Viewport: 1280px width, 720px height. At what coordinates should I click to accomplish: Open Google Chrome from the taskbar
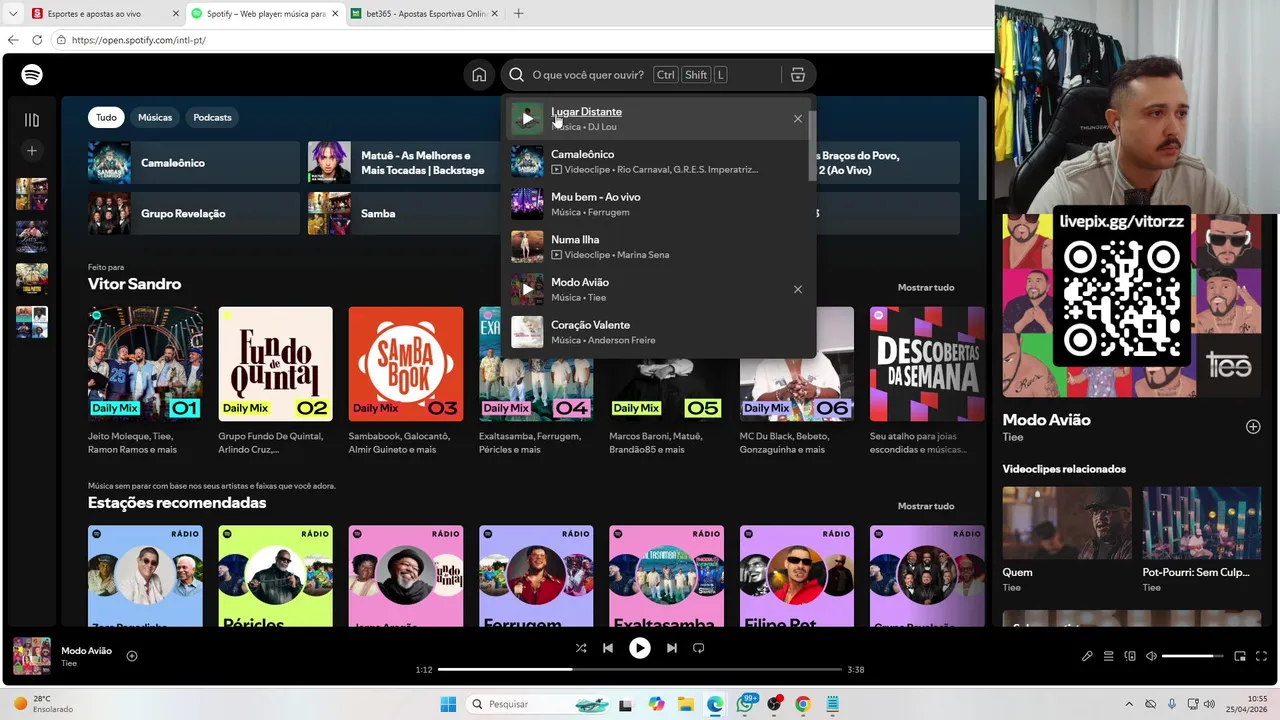803,704
